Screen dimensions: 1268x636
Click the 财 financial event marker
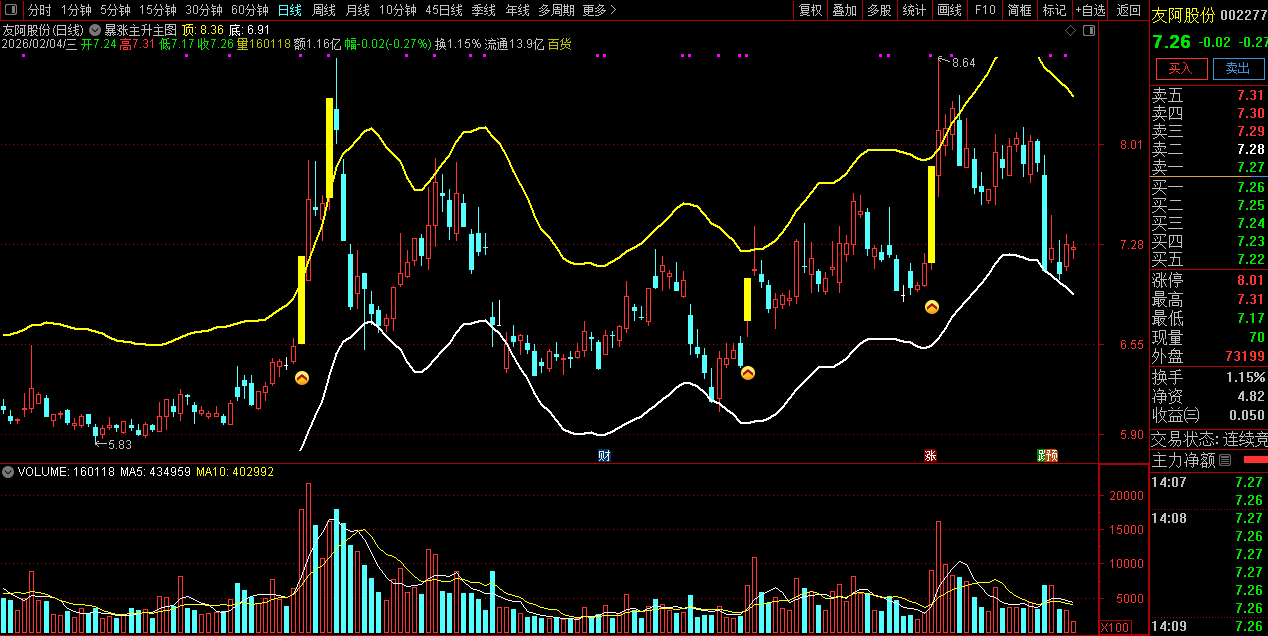coord(604,456)
